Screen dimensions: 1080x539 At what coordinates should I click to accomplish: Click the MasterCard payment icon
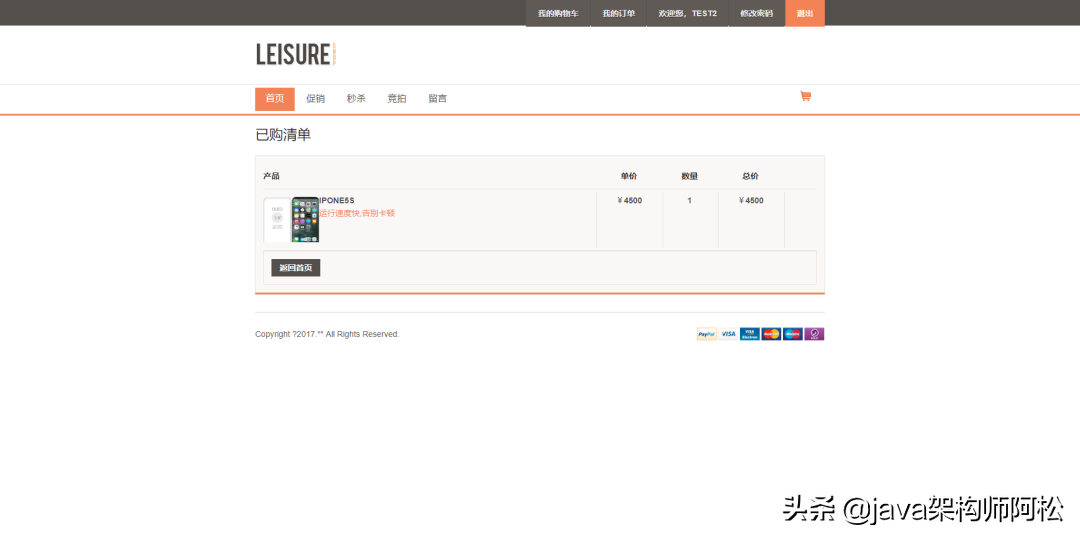tap(771, 334)
